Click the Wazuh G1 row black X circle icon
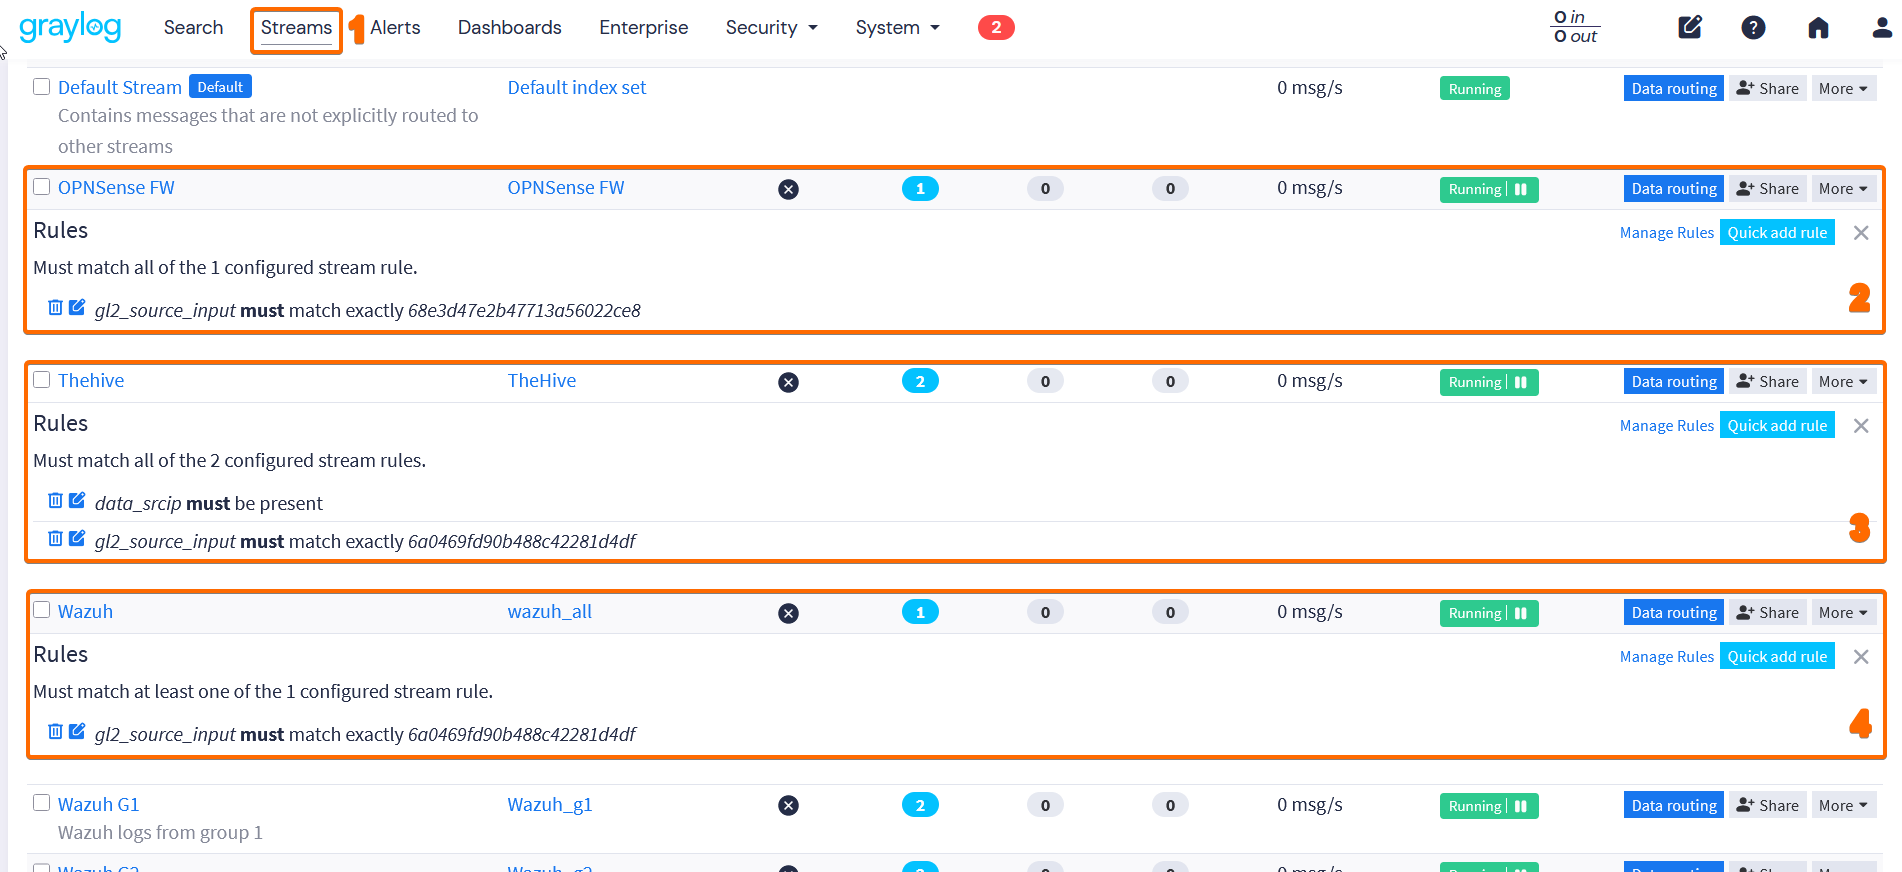This screenshot has height=872, width=1902. coord(789,806)
